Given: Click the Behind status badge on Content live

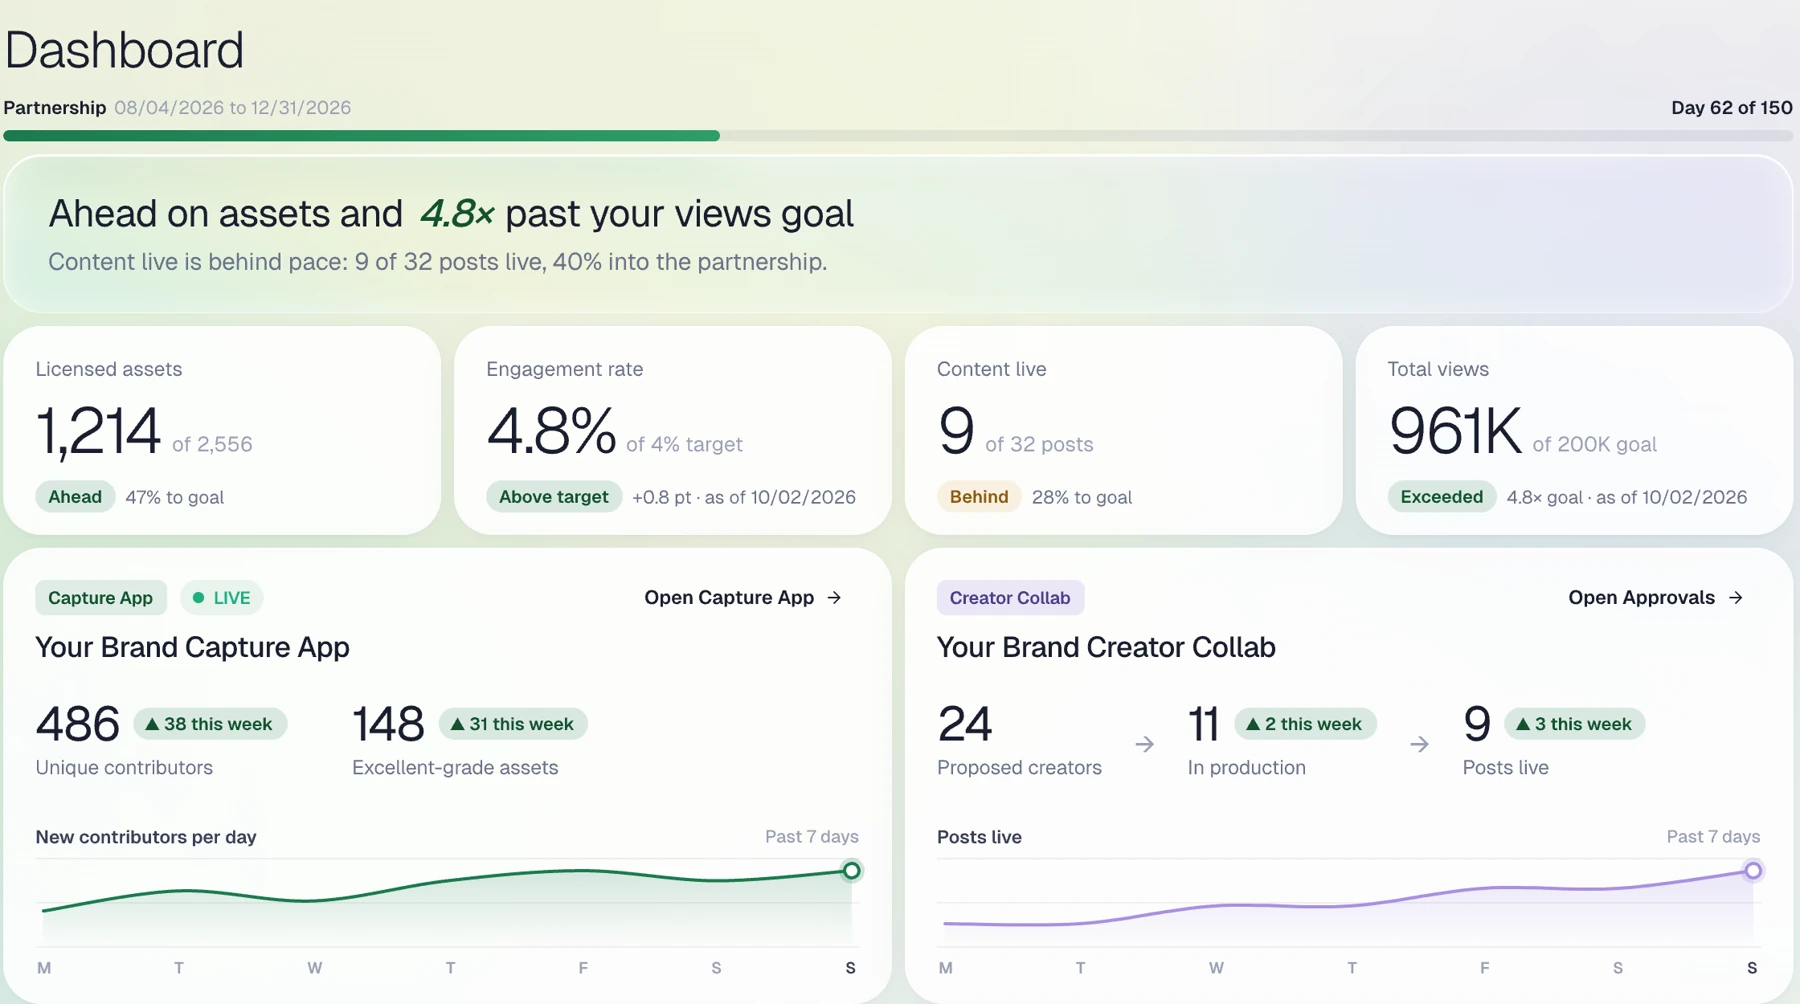Looking at the screenshot, I should pos(979,497).
